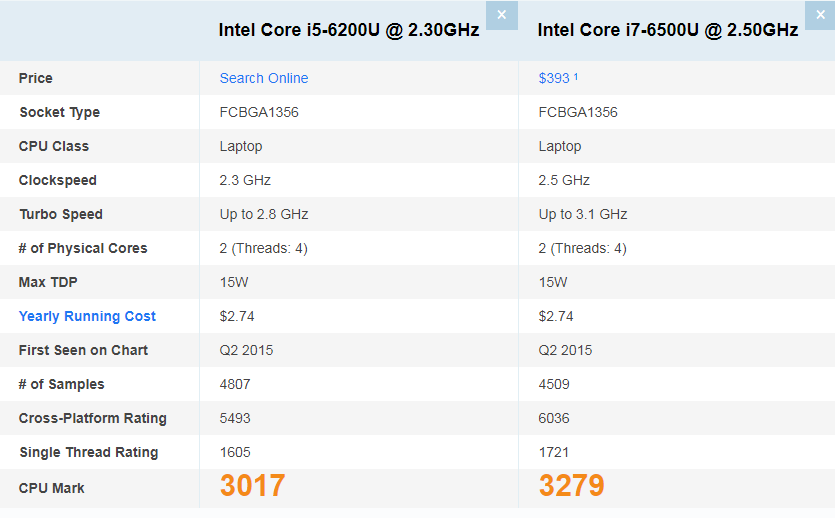Click the Intel Core i5-6200U heading

click(x=349, y=30)
